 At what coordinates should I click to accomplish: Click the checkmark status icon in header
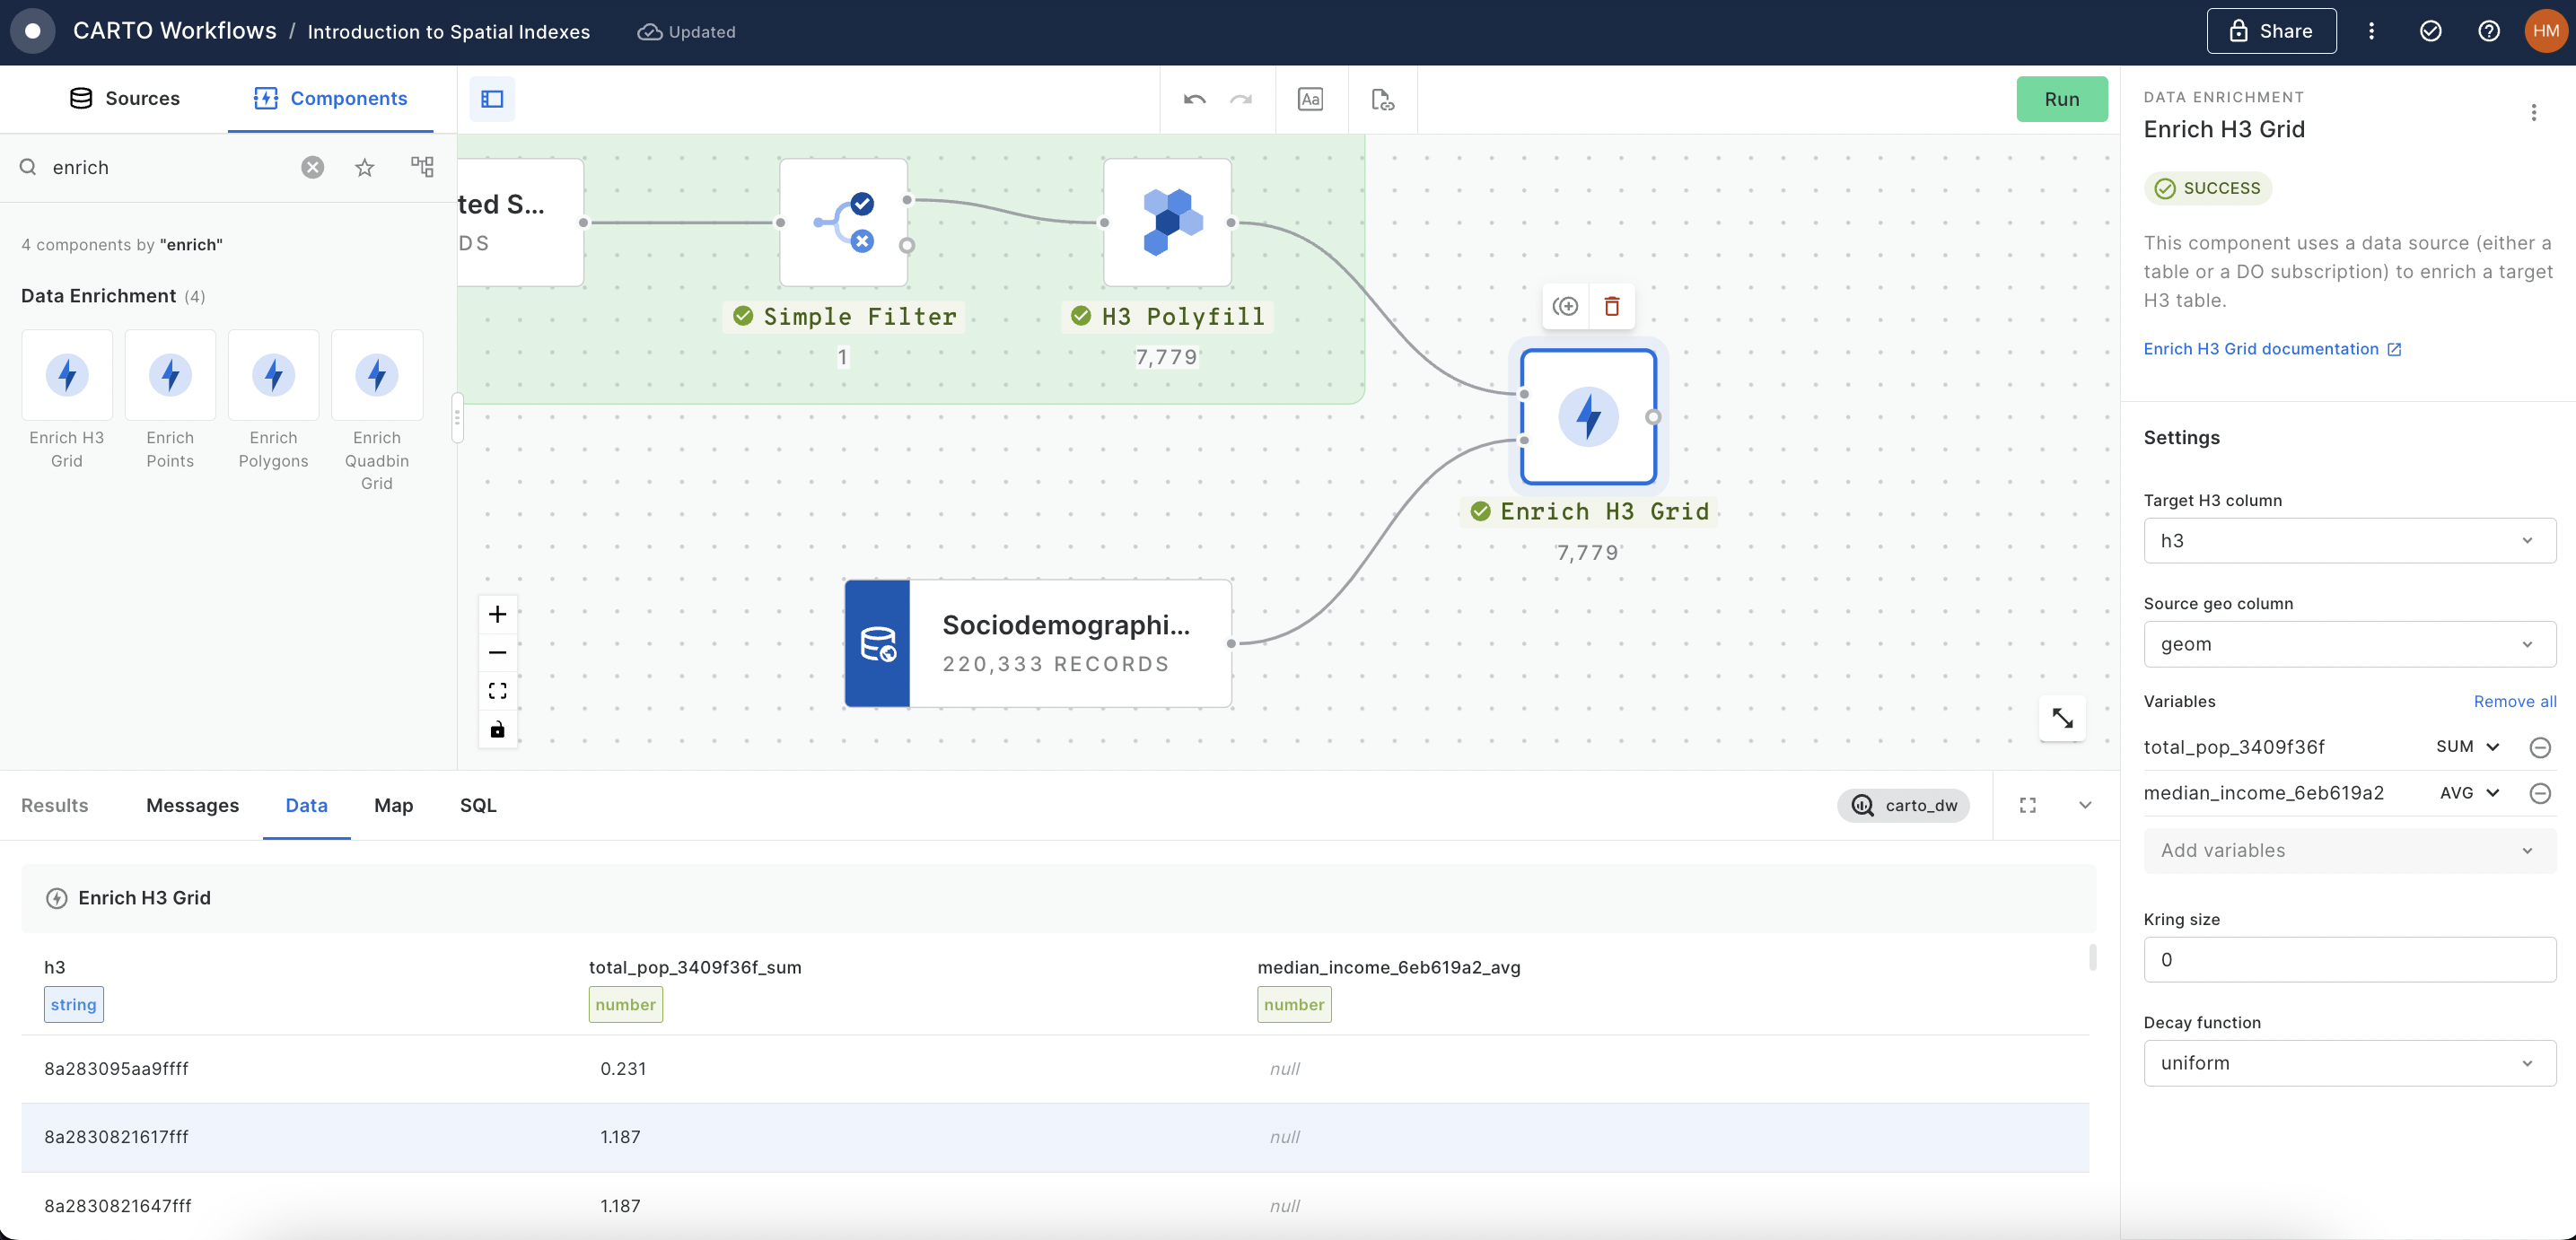(x=2430, y=31)
